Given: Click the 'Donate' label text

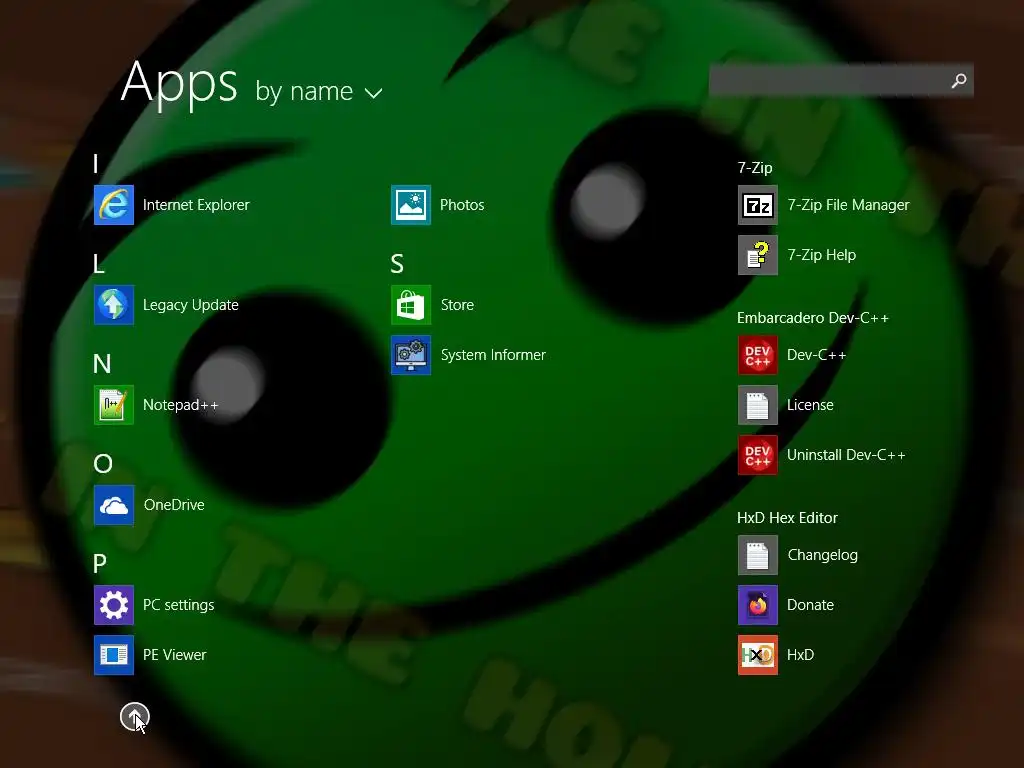Looking at the screenshot, I should click(810, 605).
